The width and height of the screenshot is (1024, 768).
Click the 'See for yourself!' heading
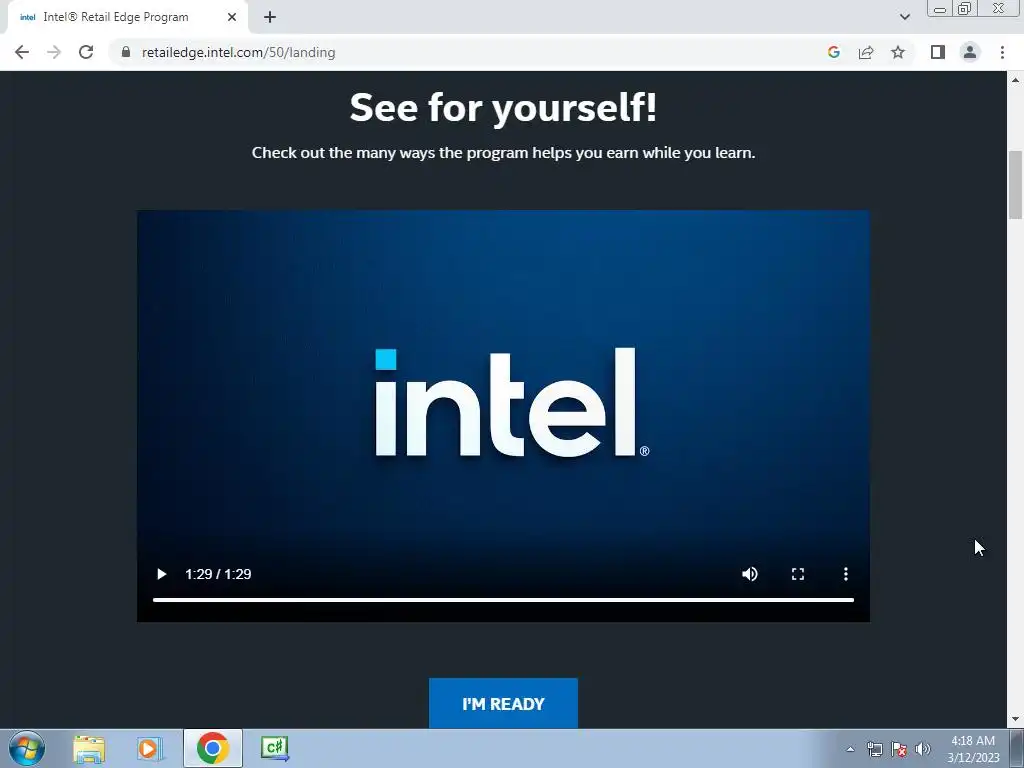(503, 108)
